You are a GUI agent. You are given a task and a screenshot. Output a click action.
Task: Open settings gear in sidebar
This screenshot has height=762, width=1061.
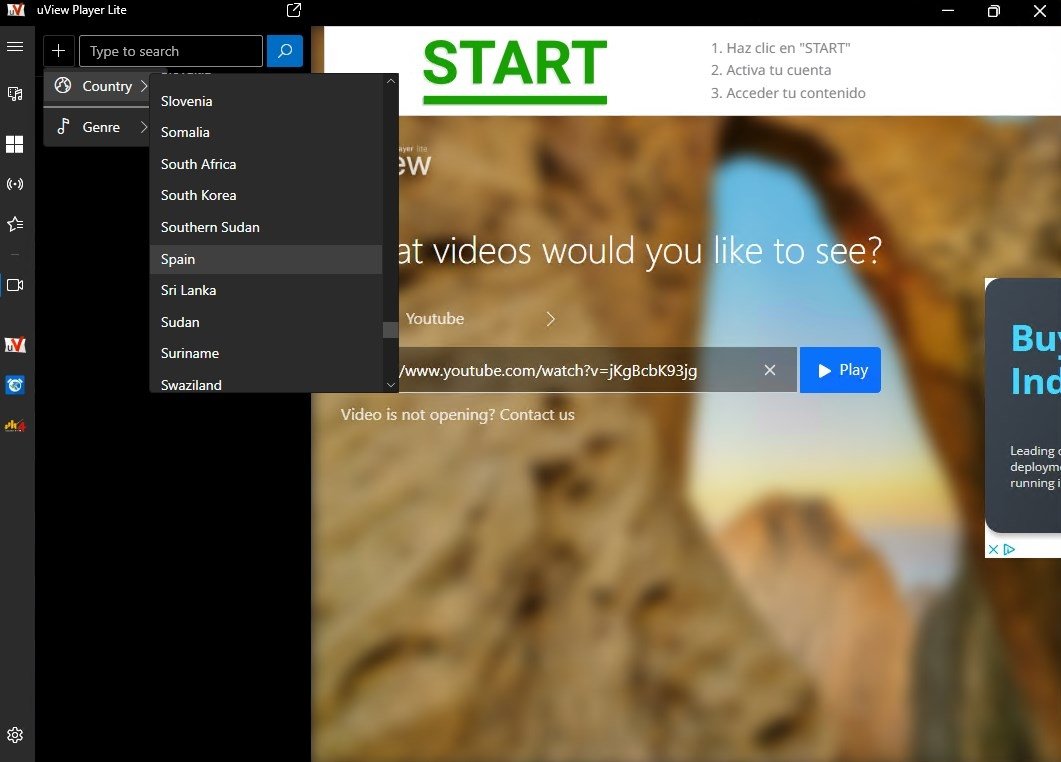15,735
